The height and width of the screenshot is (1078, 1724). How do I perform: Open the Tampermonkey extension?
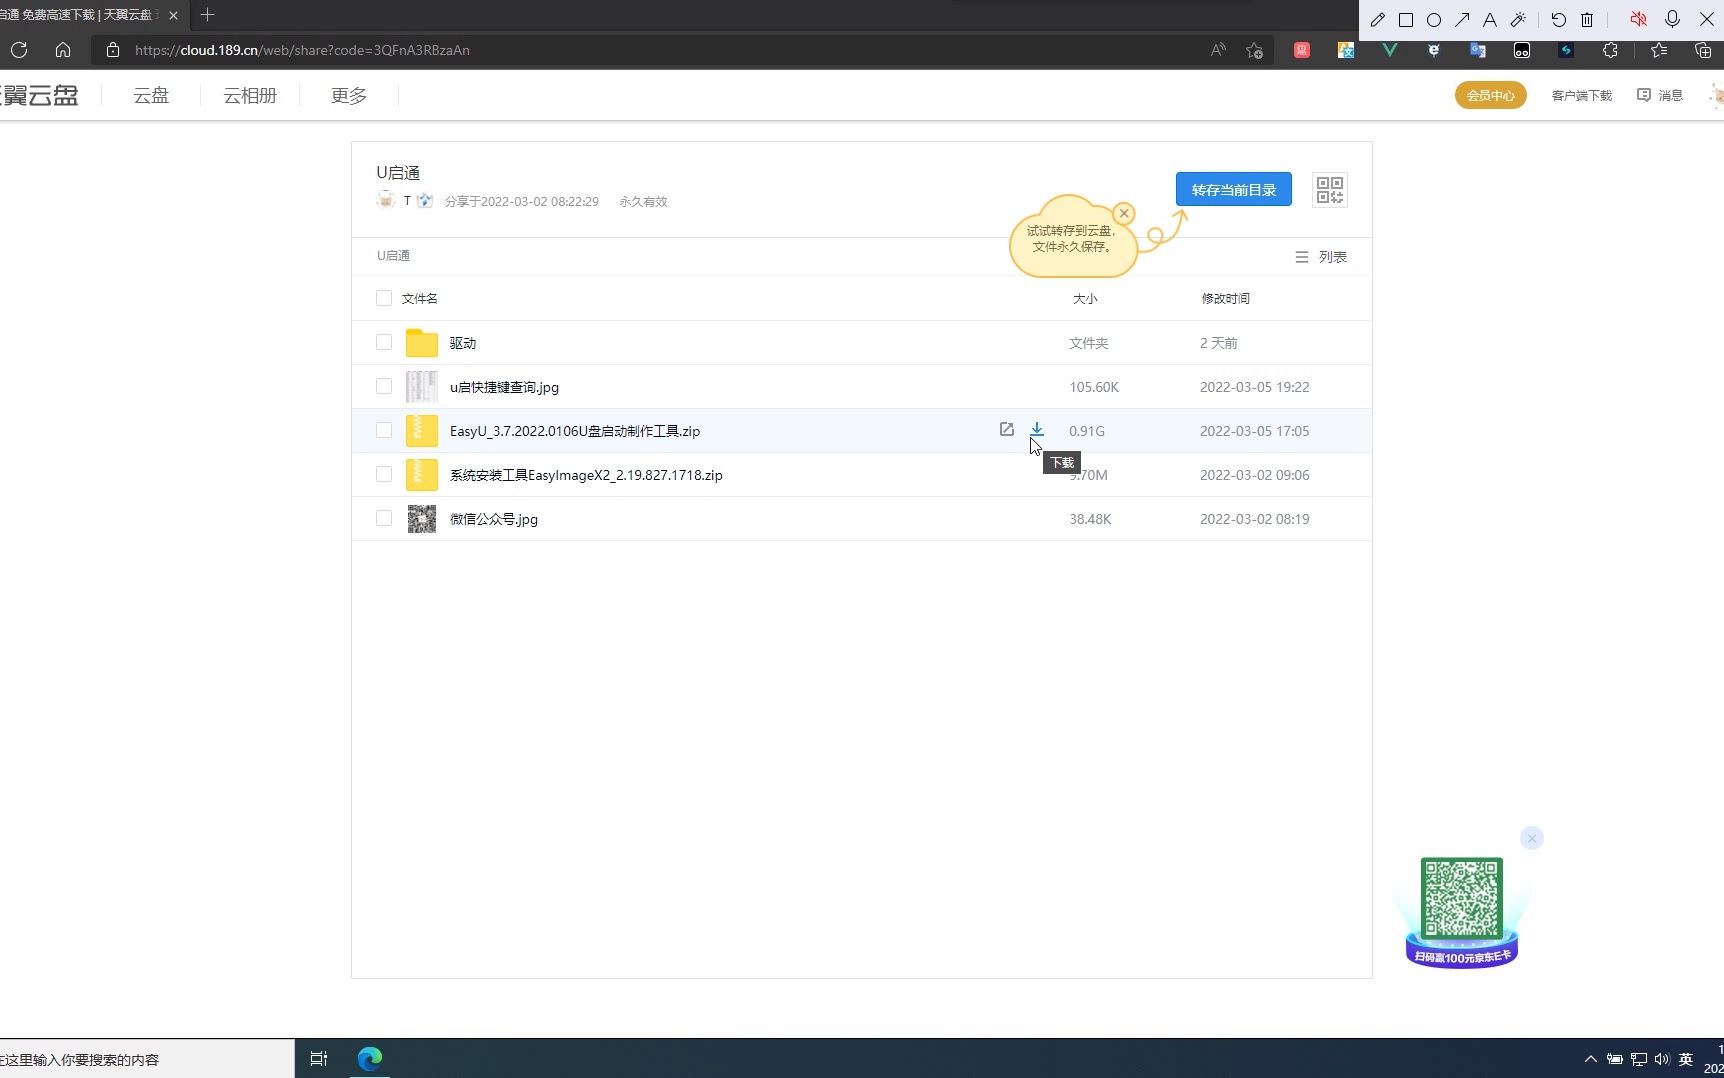(x=1522, y=50)
